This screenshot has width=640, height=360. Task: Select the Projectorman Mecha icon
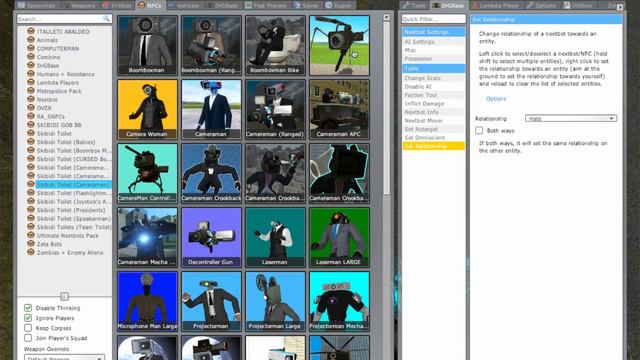pyautogui.click(x=340, y=302)
